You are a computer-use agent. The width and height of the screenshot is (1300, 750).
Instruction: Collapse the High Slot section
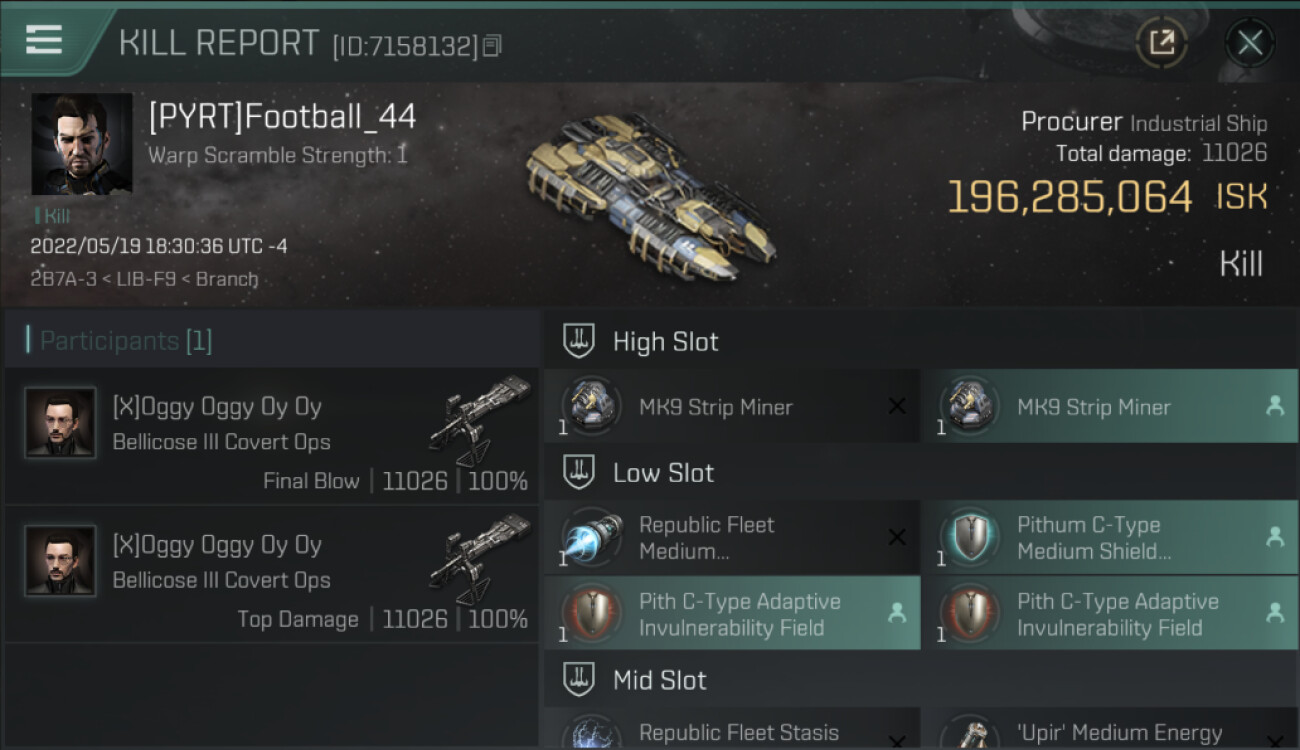pos(579,341)
